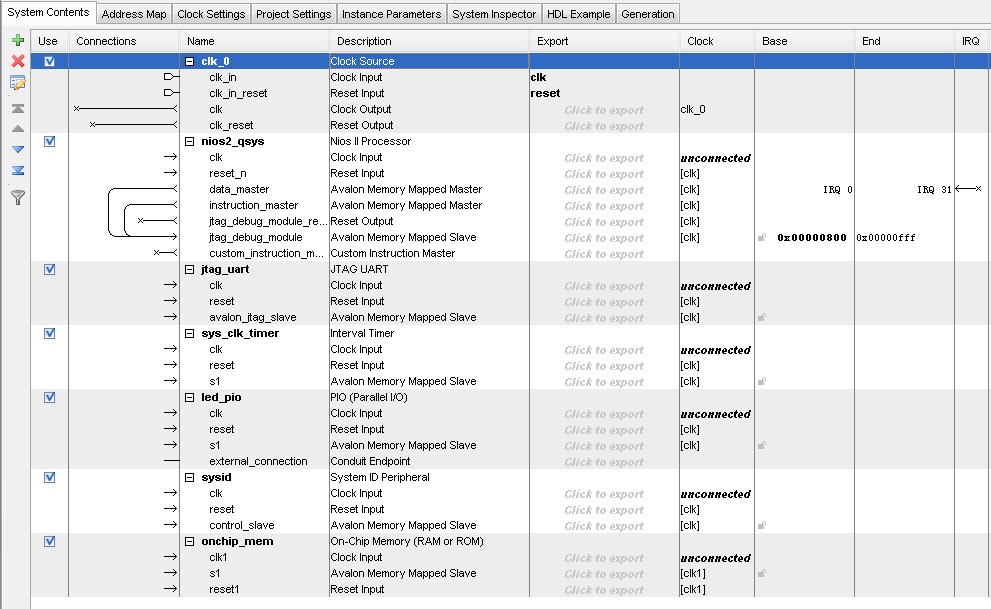Click to export the clk_0 clk output

click(x=604, y=110)
